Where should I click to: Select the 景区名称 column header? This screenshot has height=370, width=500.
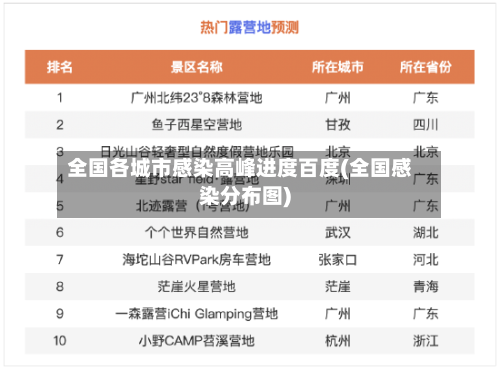click(x=197, y=67)
